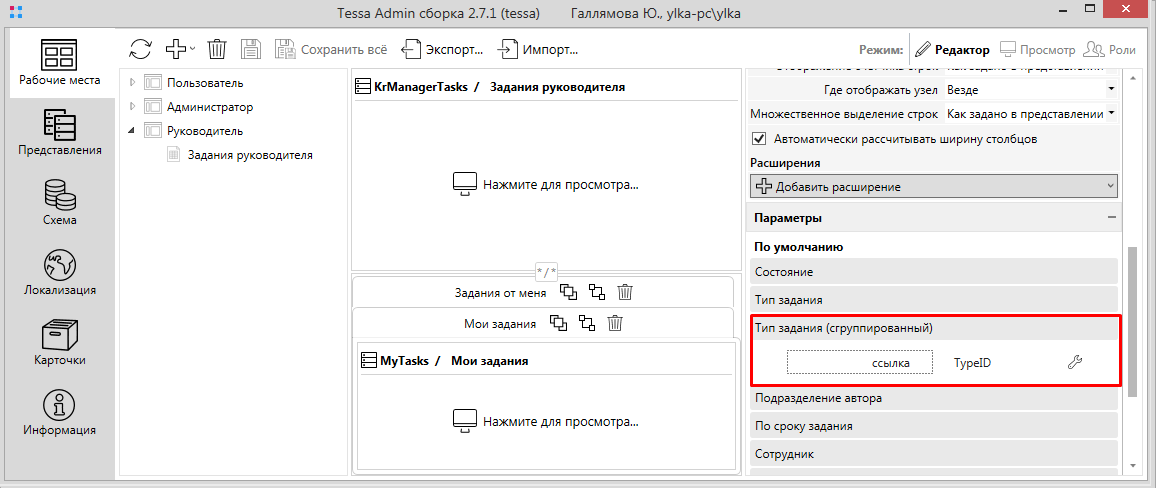The width and height of the screenshot is (1157, 488).
Task: Click wrench icon next to TypeID
Action: [1075, 363]
